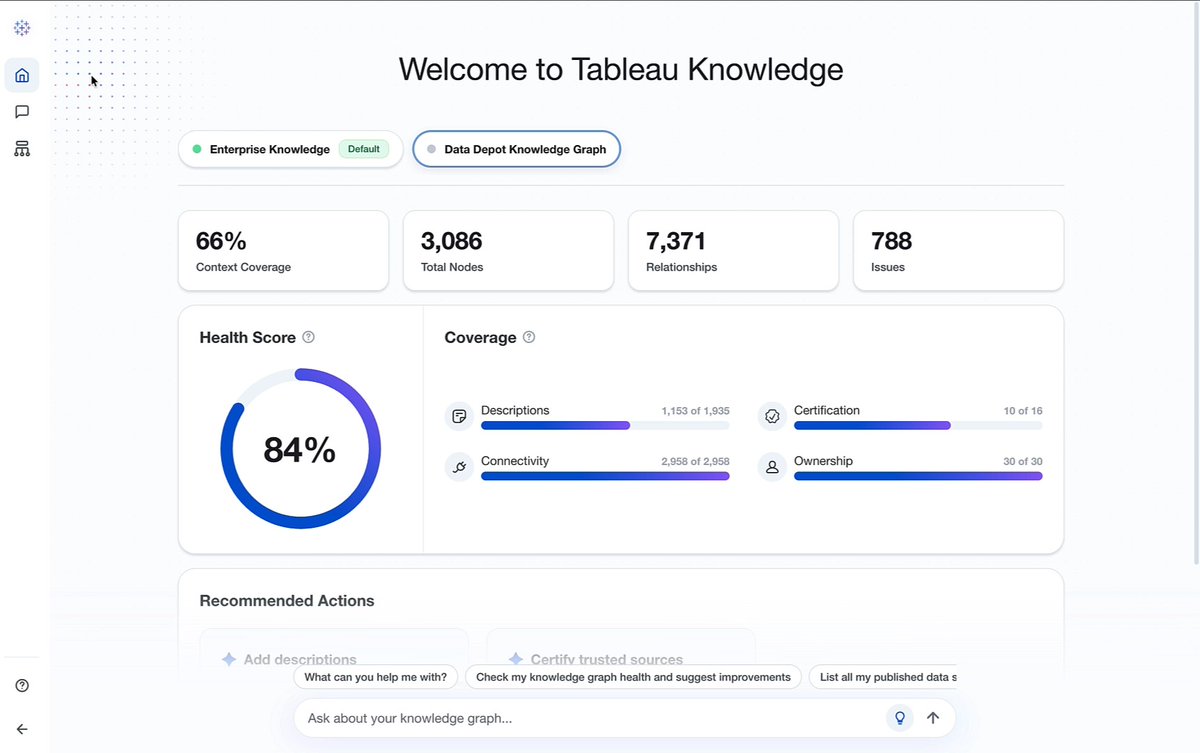The width and height of the screenshot is (1200, 753).
Task: Open the 66% Context Coverage card
Action: click(283, 251)
